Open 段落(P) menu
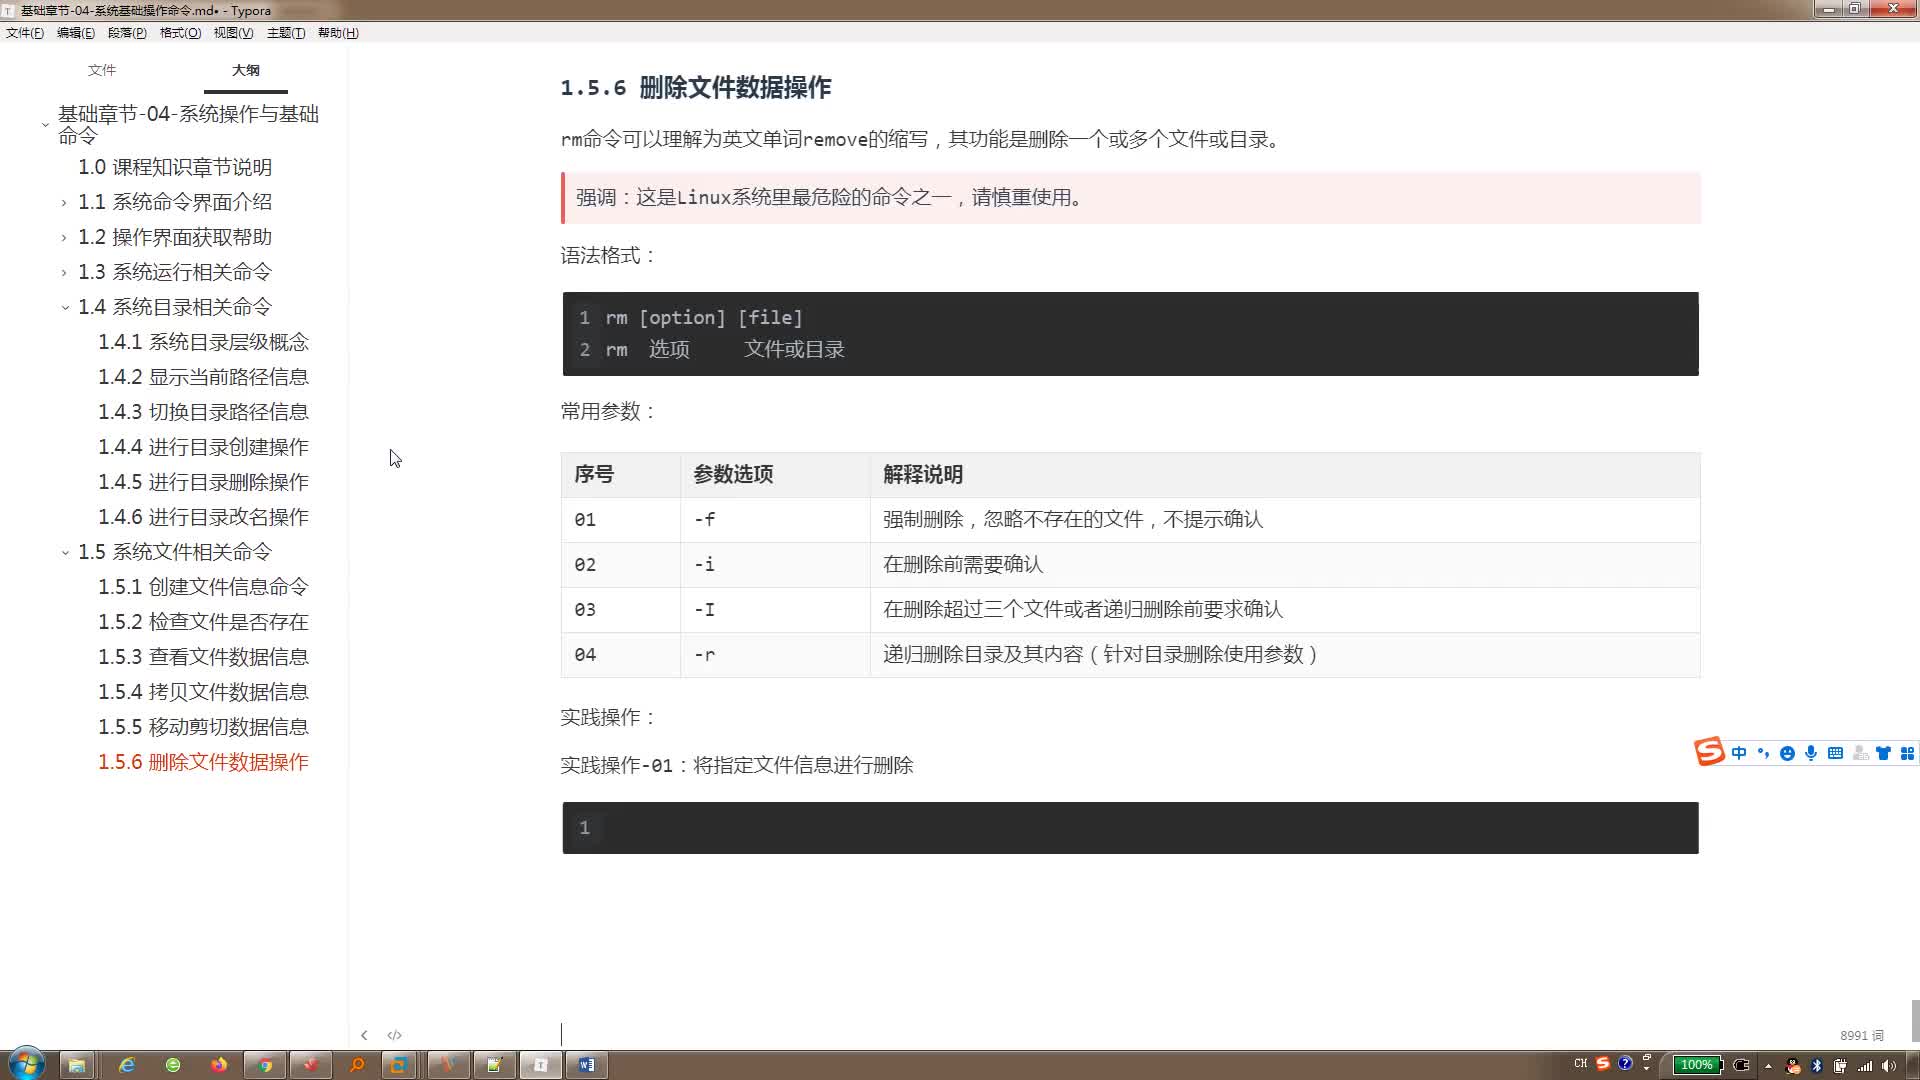Viewport: 1920px width, 1080px height. point(127,33)
